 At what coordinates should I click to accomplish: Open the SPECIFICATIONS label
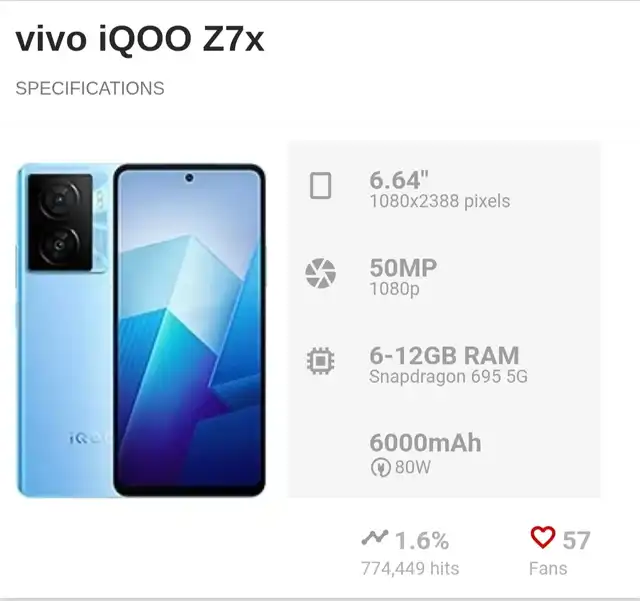tap(90, 88)
